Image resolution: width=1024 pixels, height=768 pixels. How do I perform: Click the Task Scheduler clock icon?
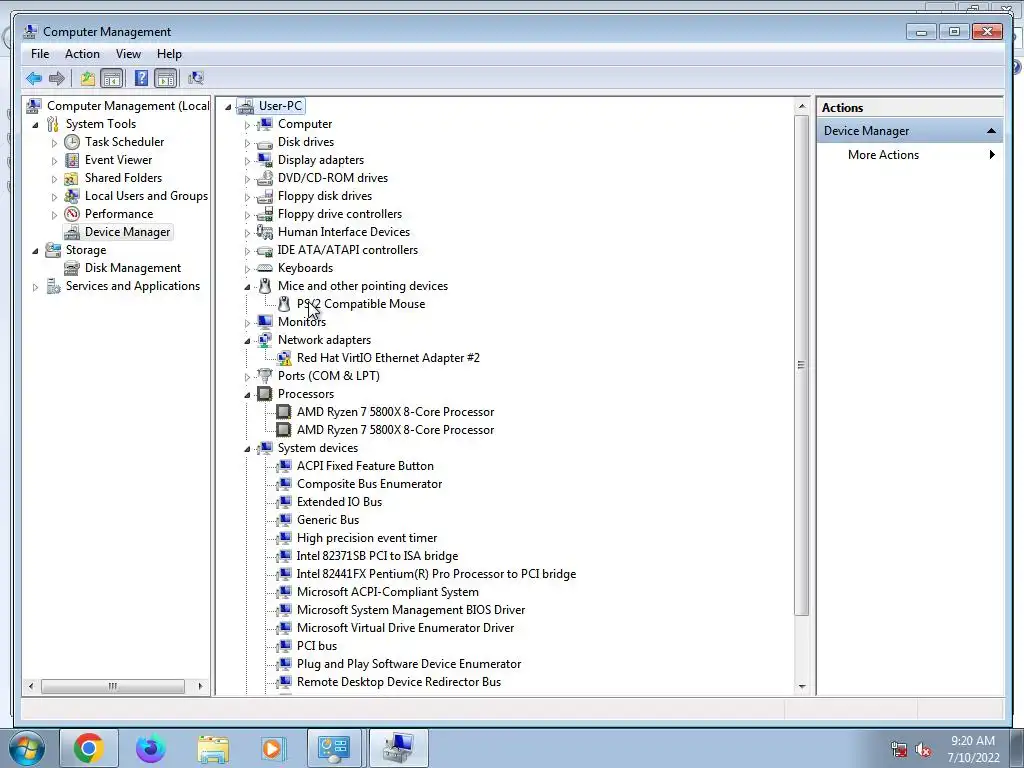coord(72,142)
